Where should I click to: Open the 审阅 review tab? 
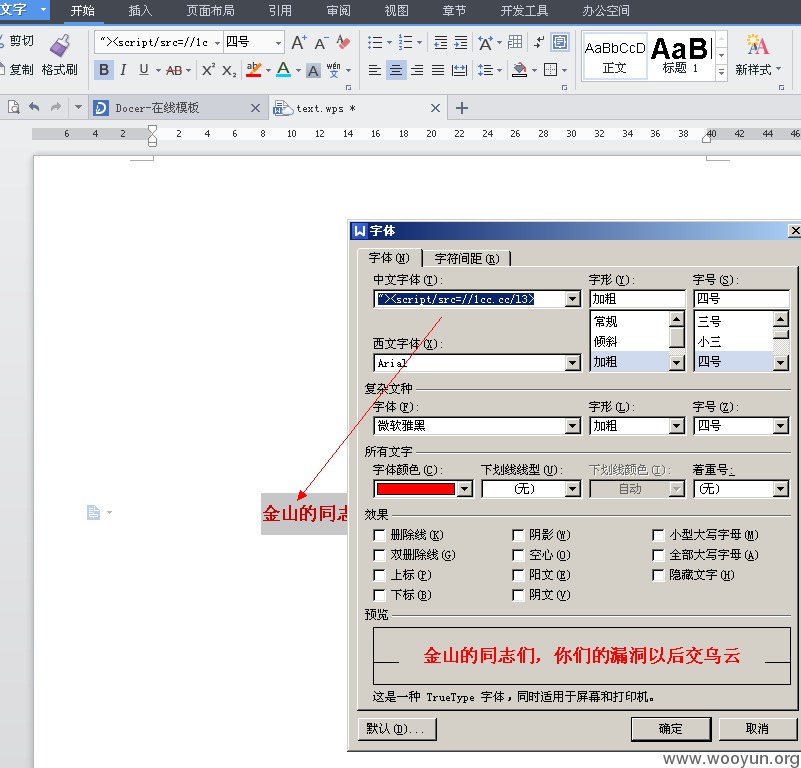point(338,11)
